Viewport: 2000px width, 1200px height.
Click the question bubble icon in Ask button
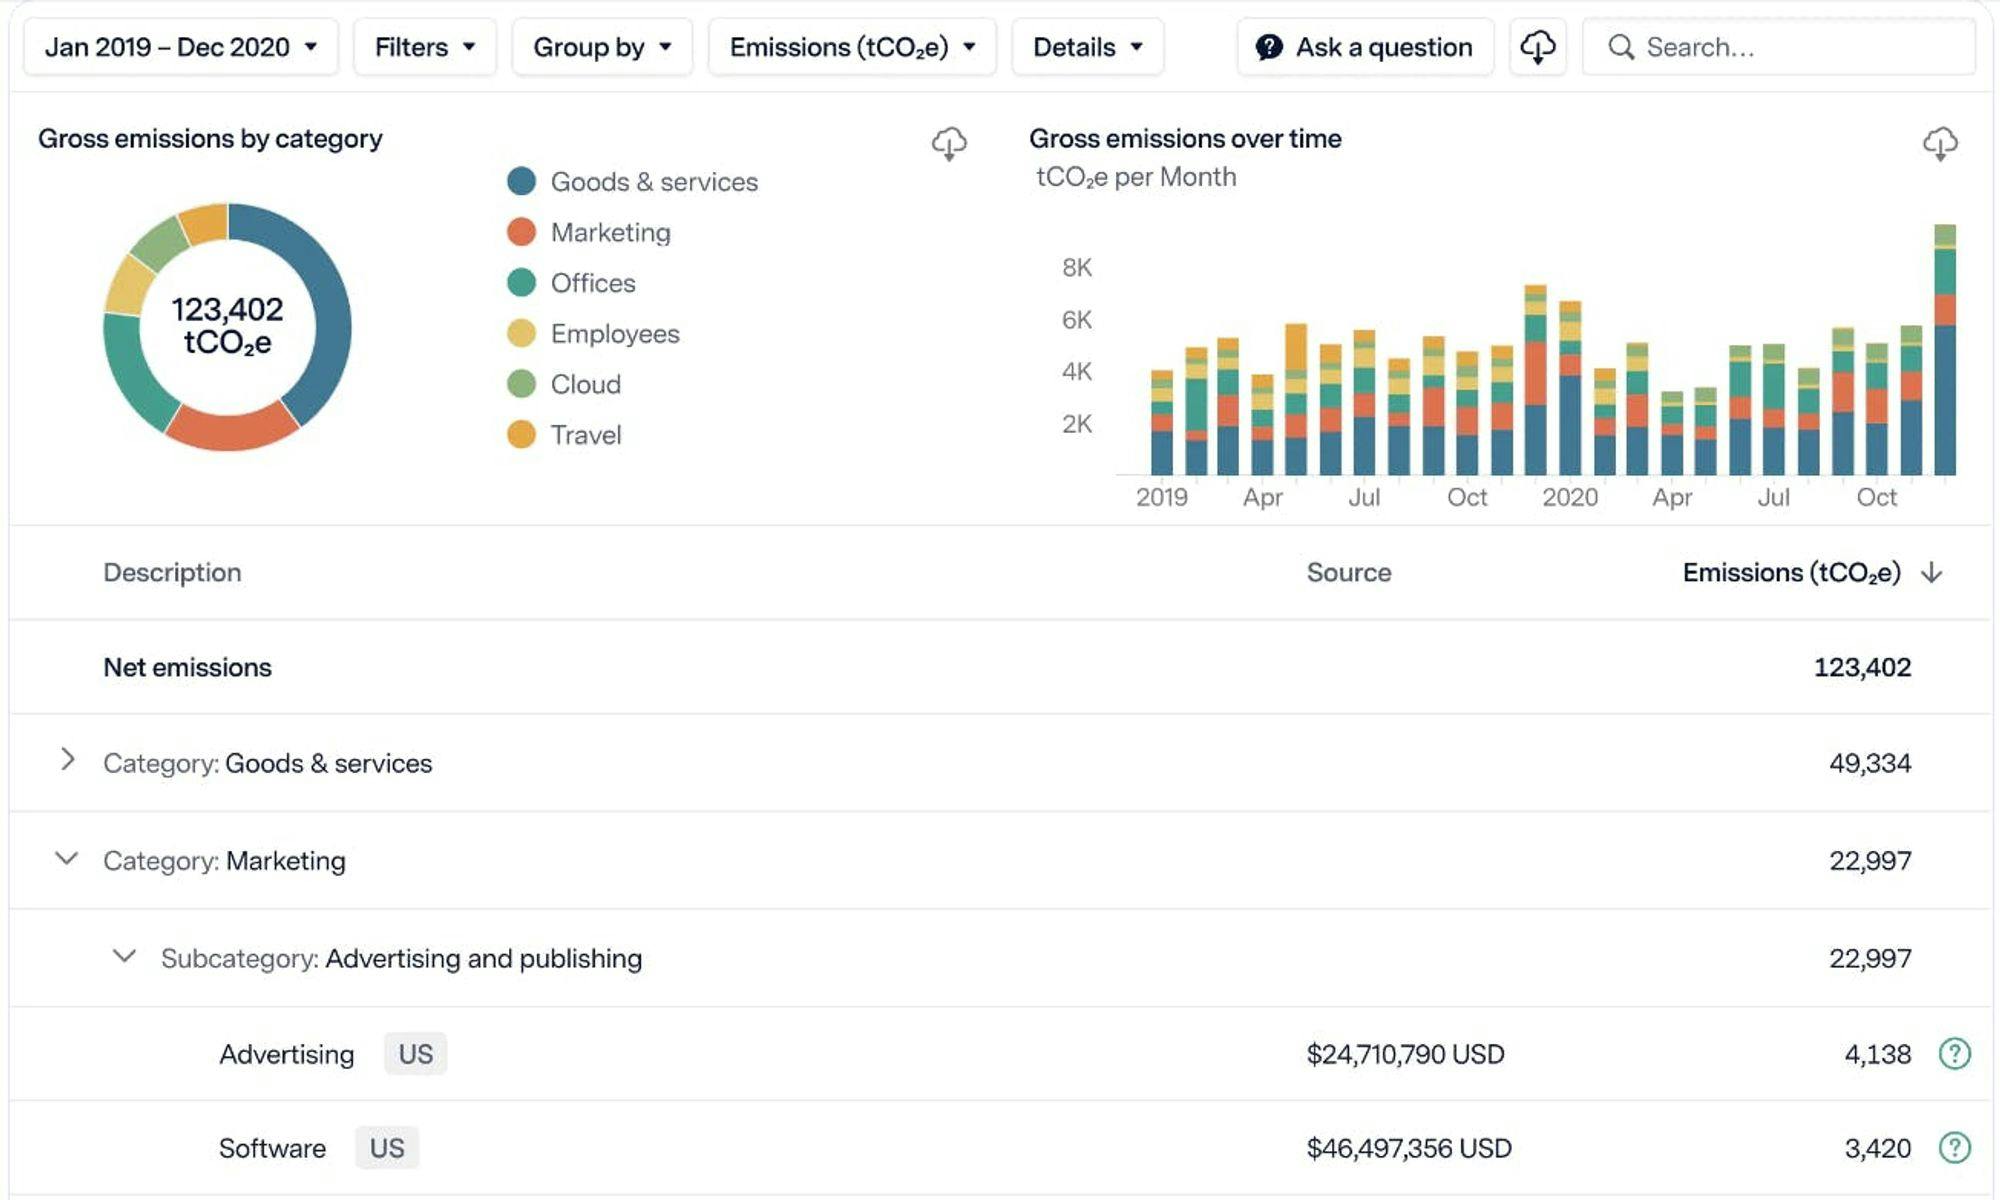(1269, 47)
